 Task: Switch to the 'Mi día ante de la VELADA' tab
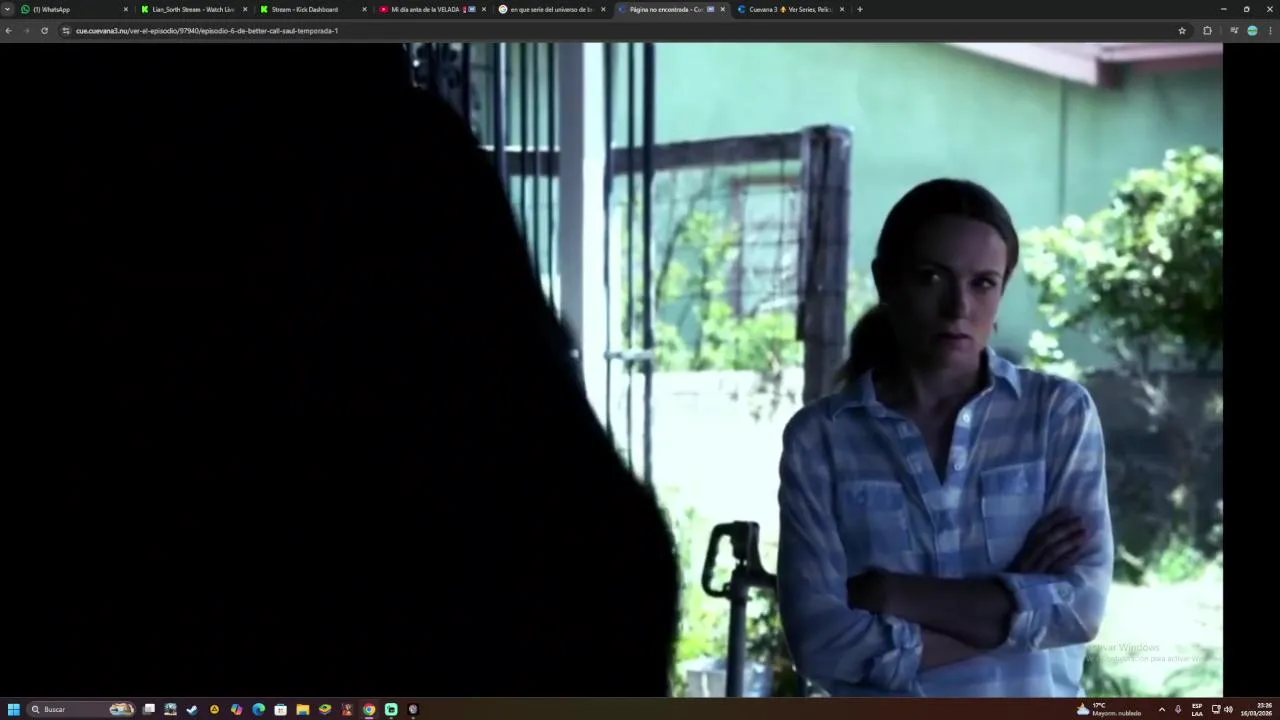pos(432,9)
